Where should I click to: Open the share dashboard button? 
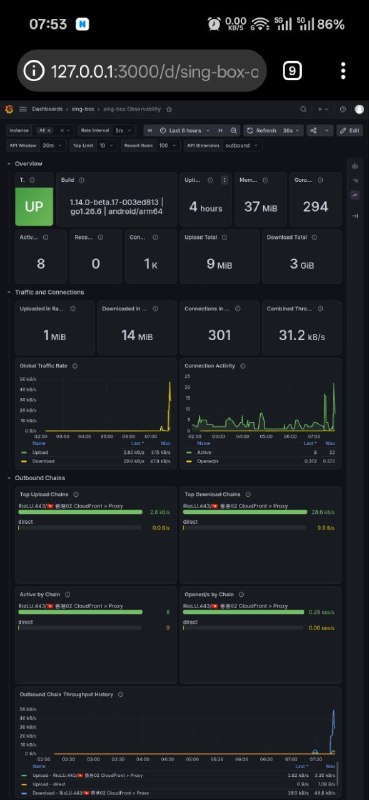pos(313,131)
